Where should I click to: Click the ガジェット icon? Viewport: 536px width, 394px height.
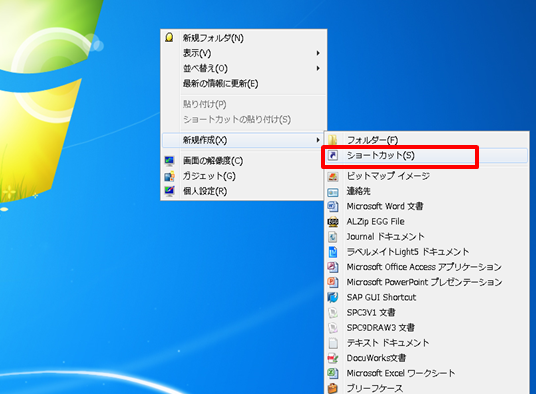169,176
